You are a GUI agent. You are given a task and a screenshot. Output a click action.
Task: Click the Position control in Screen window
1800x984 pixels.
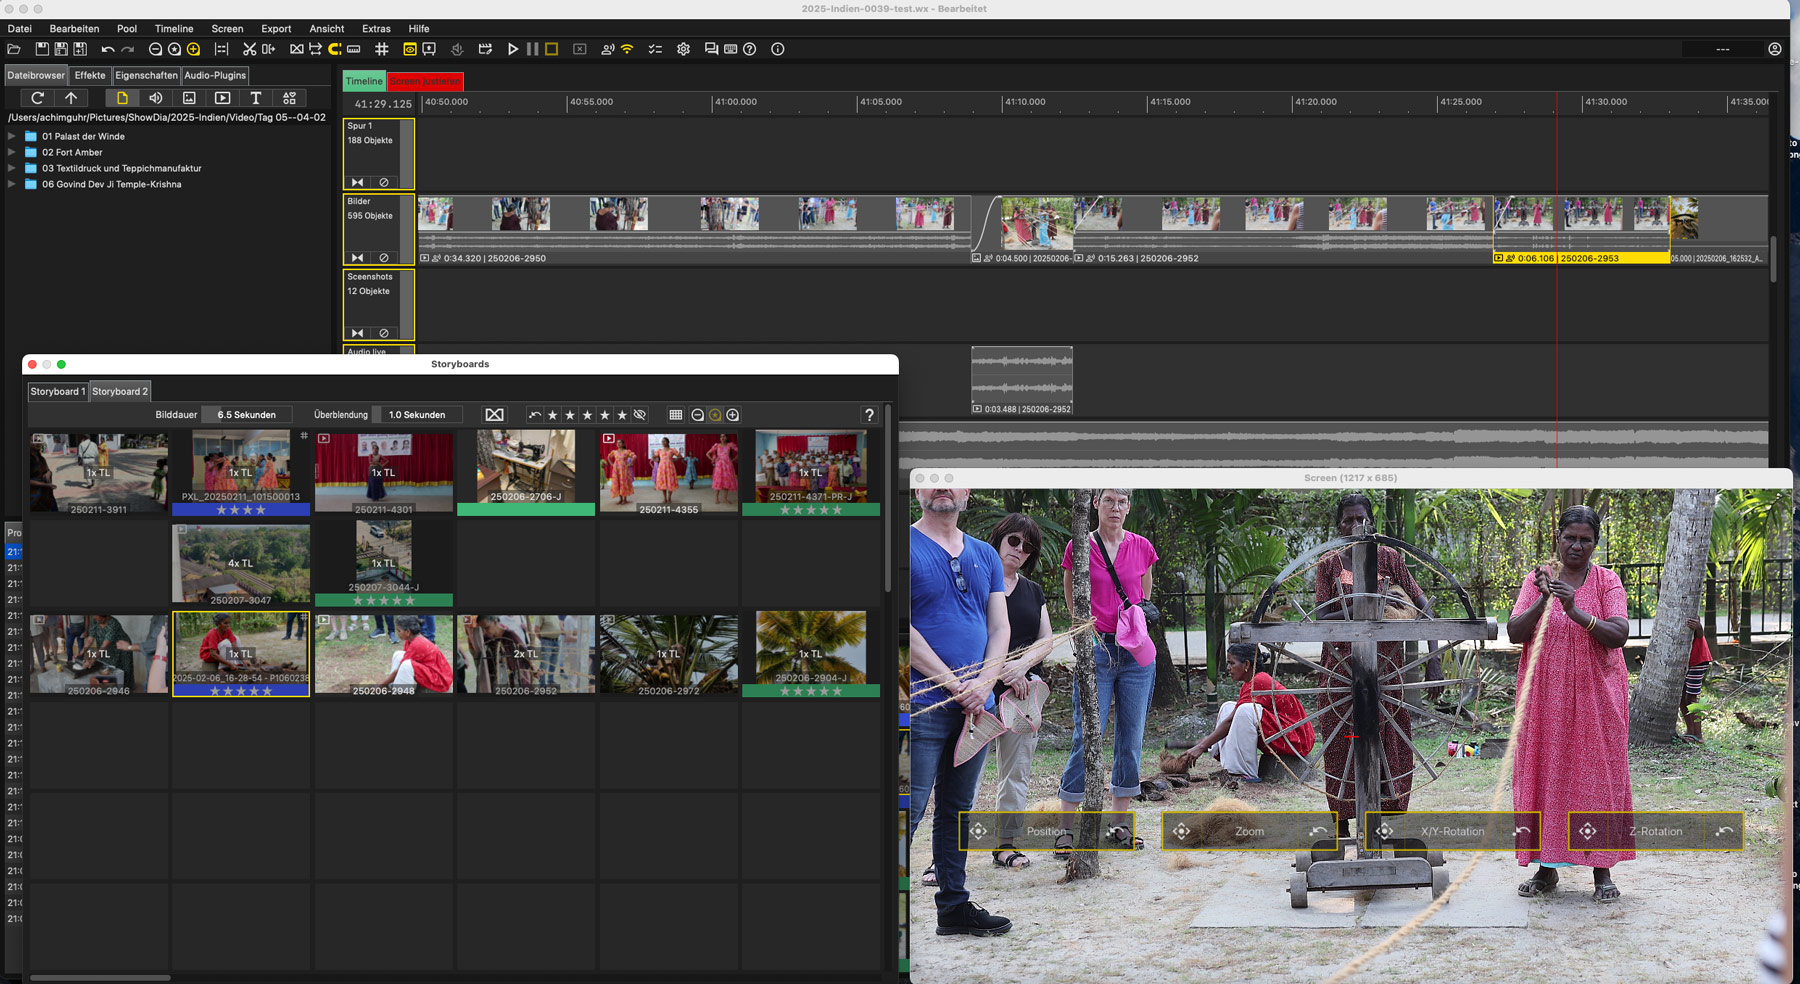pyautogui.click(x=1046, y=831)
